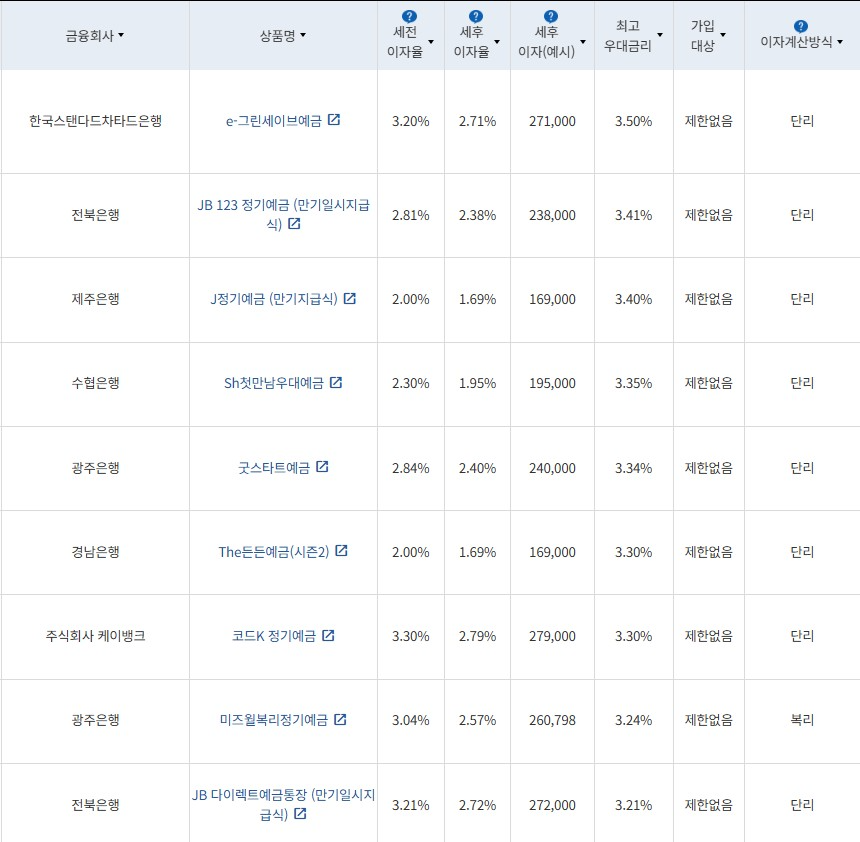The image size is (860, 842).
Task: Click external link icon beside 코드K 정기예금
Action: click(x=328, y=635)
